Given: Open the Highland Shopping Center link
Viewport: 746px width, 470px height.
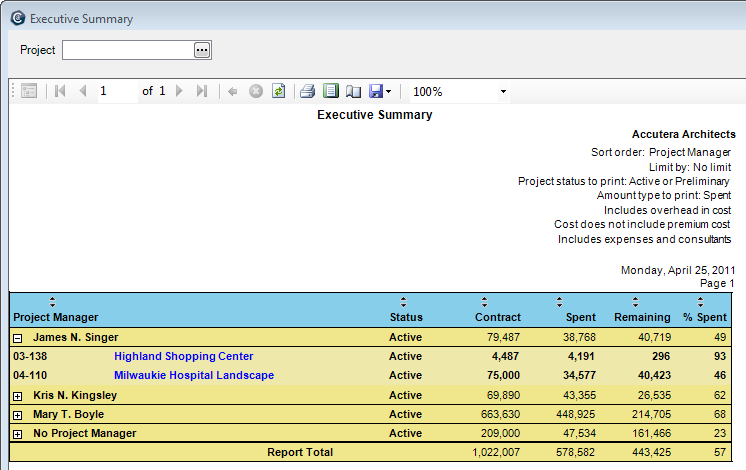Looking at the screenshot, I should point(183,356).
